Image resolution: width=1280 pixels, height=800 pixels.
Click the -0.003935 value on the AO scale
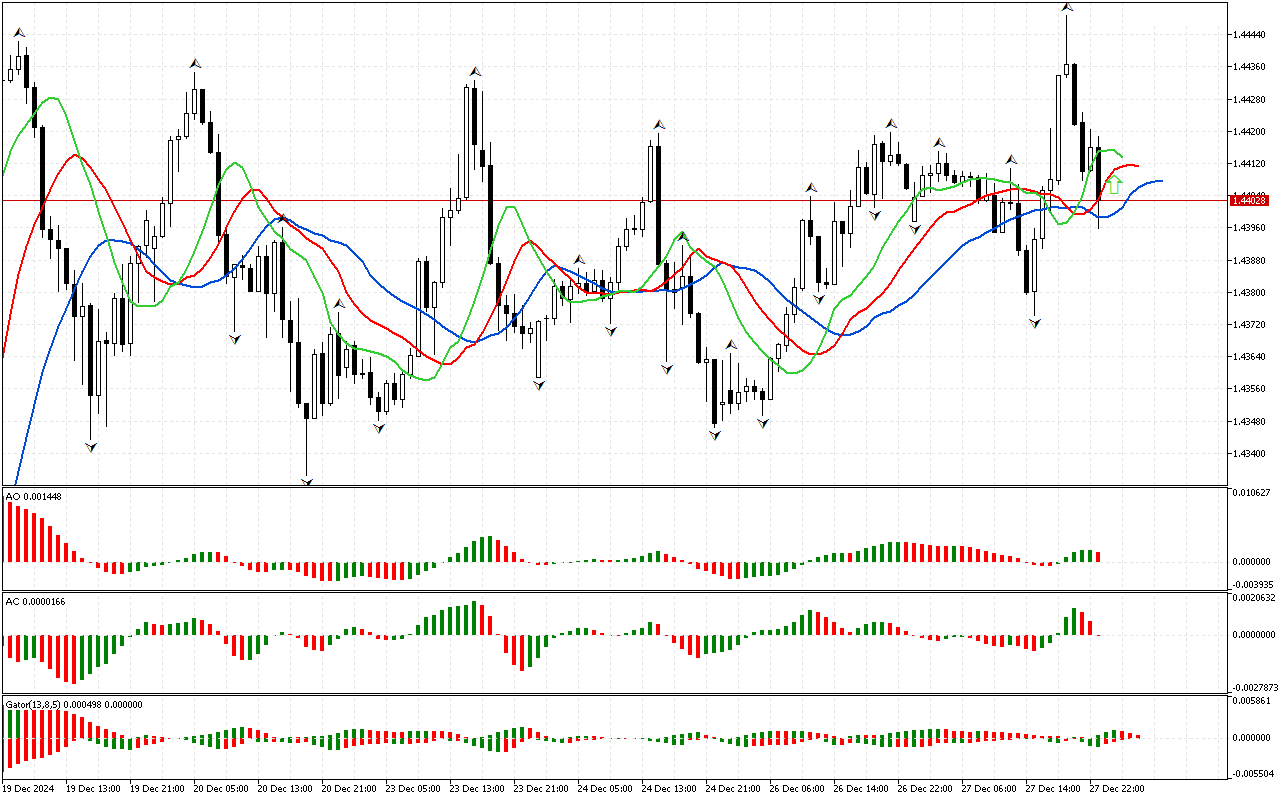point(1252,584)
